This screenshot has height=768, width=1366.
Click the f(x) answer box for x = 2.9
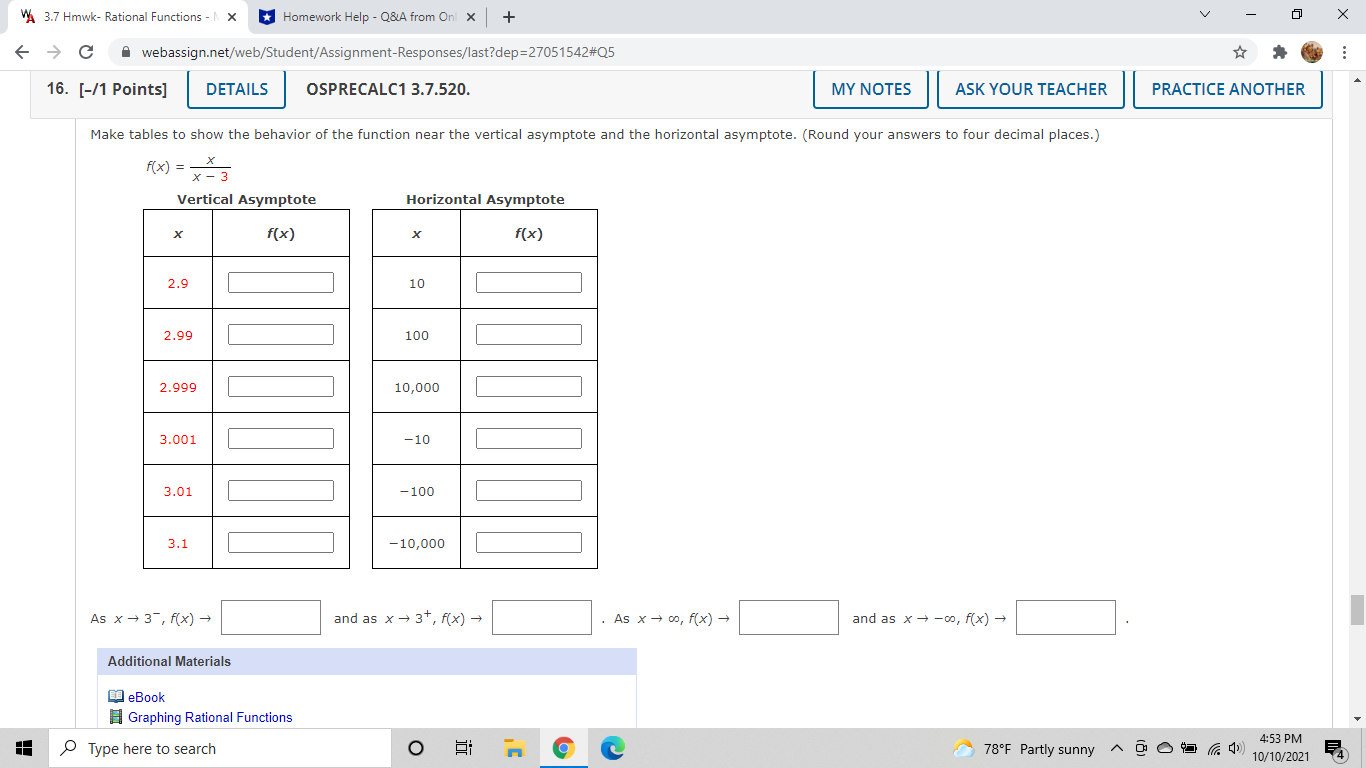coord(280,281)
